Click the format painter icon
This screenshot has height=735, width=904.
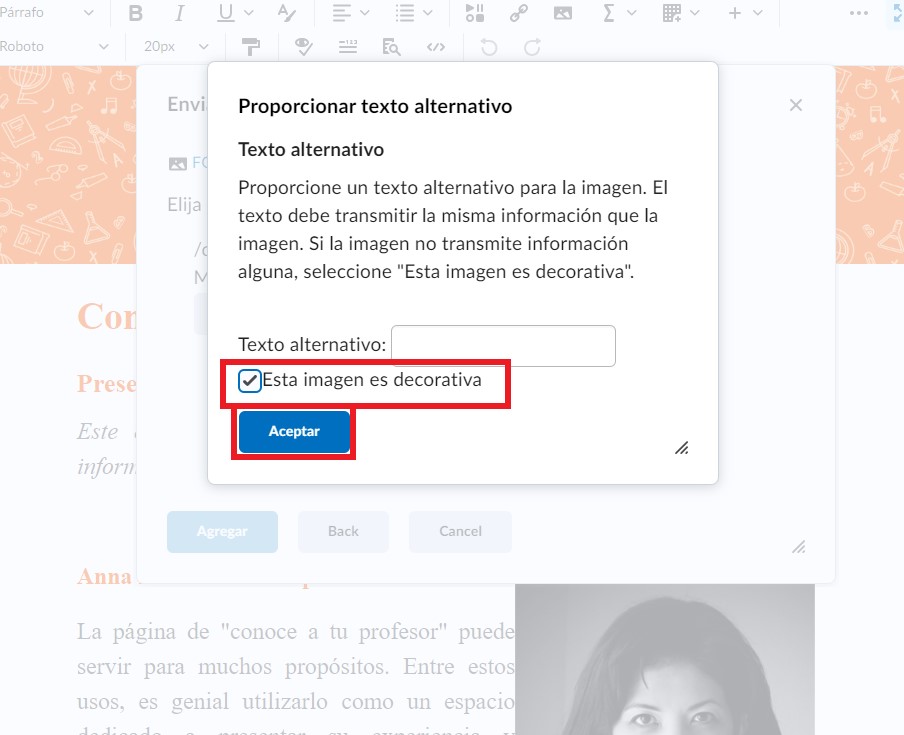click(249, 47)
